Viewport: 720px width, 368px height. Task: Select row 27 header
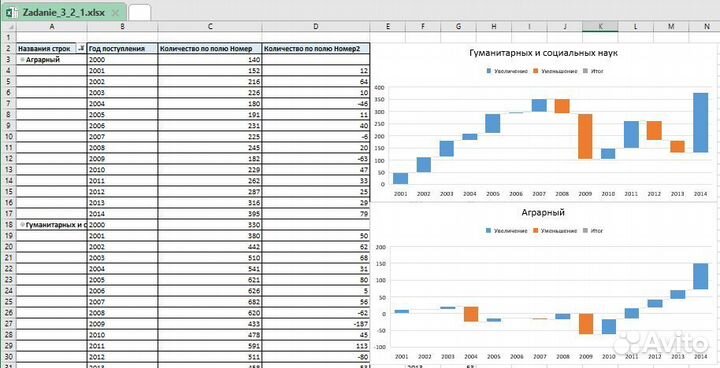click(x=8, y=324)
